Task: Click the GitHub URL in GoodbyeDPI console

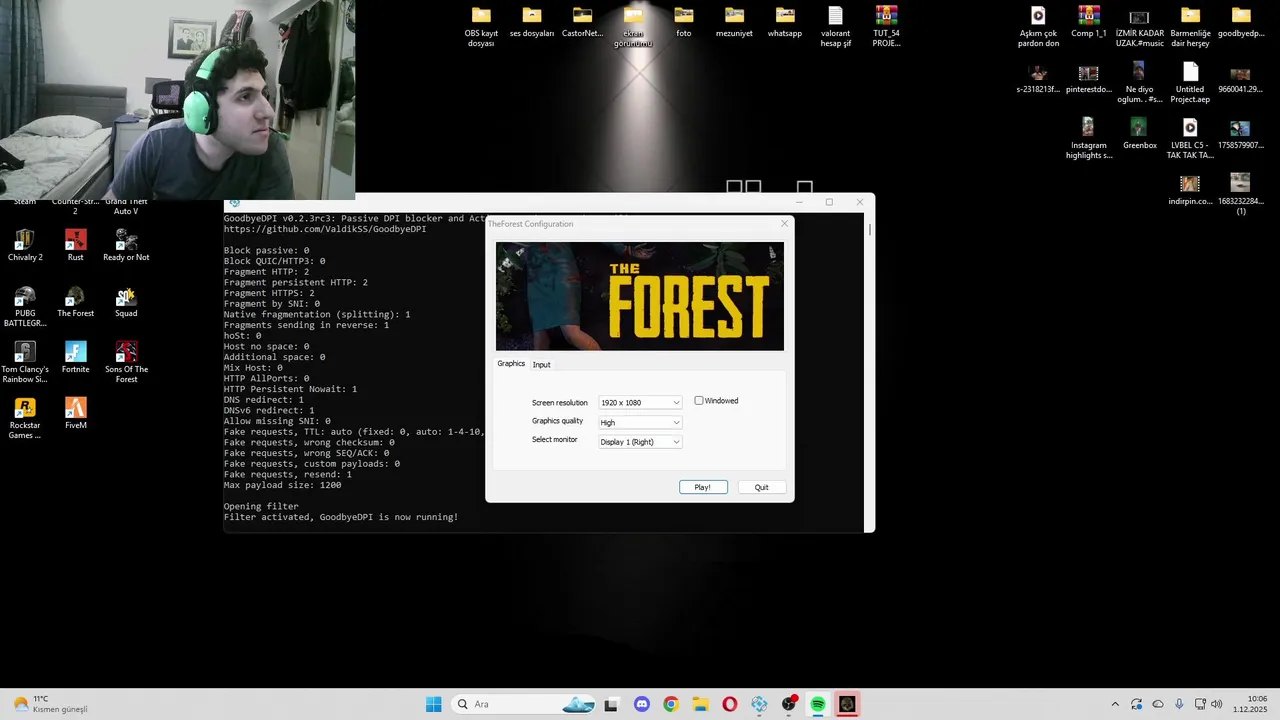Action: click(325, 229)
